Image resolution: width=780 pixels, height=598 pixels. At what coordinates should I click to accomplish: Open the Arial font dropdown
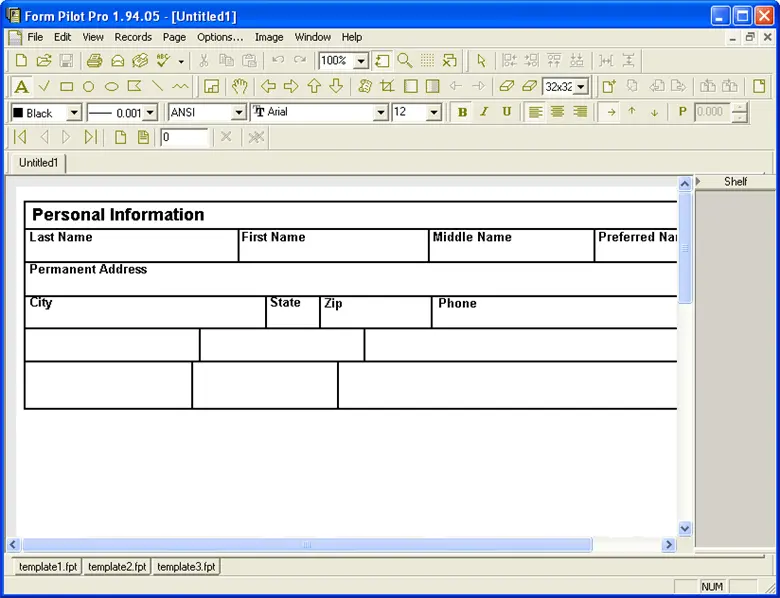(x=380, y=113)
